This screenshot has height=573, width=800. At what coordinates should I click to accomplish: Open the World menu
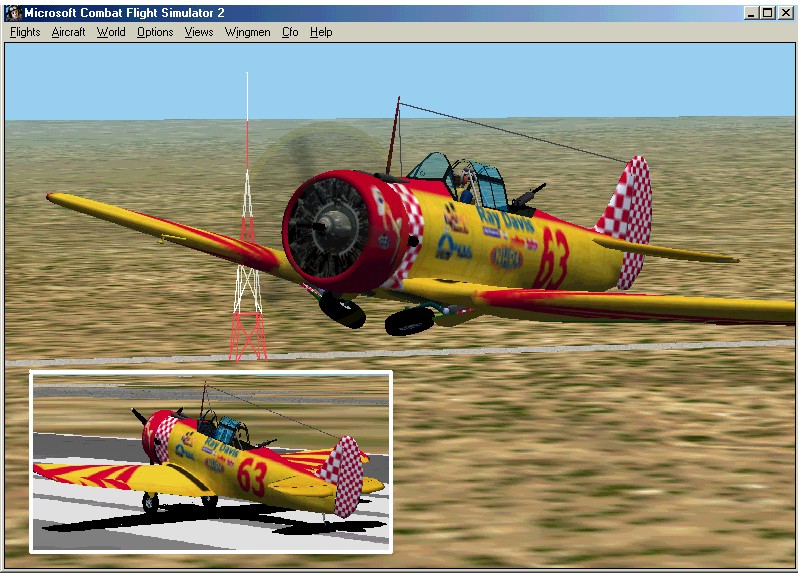(111, 32)
